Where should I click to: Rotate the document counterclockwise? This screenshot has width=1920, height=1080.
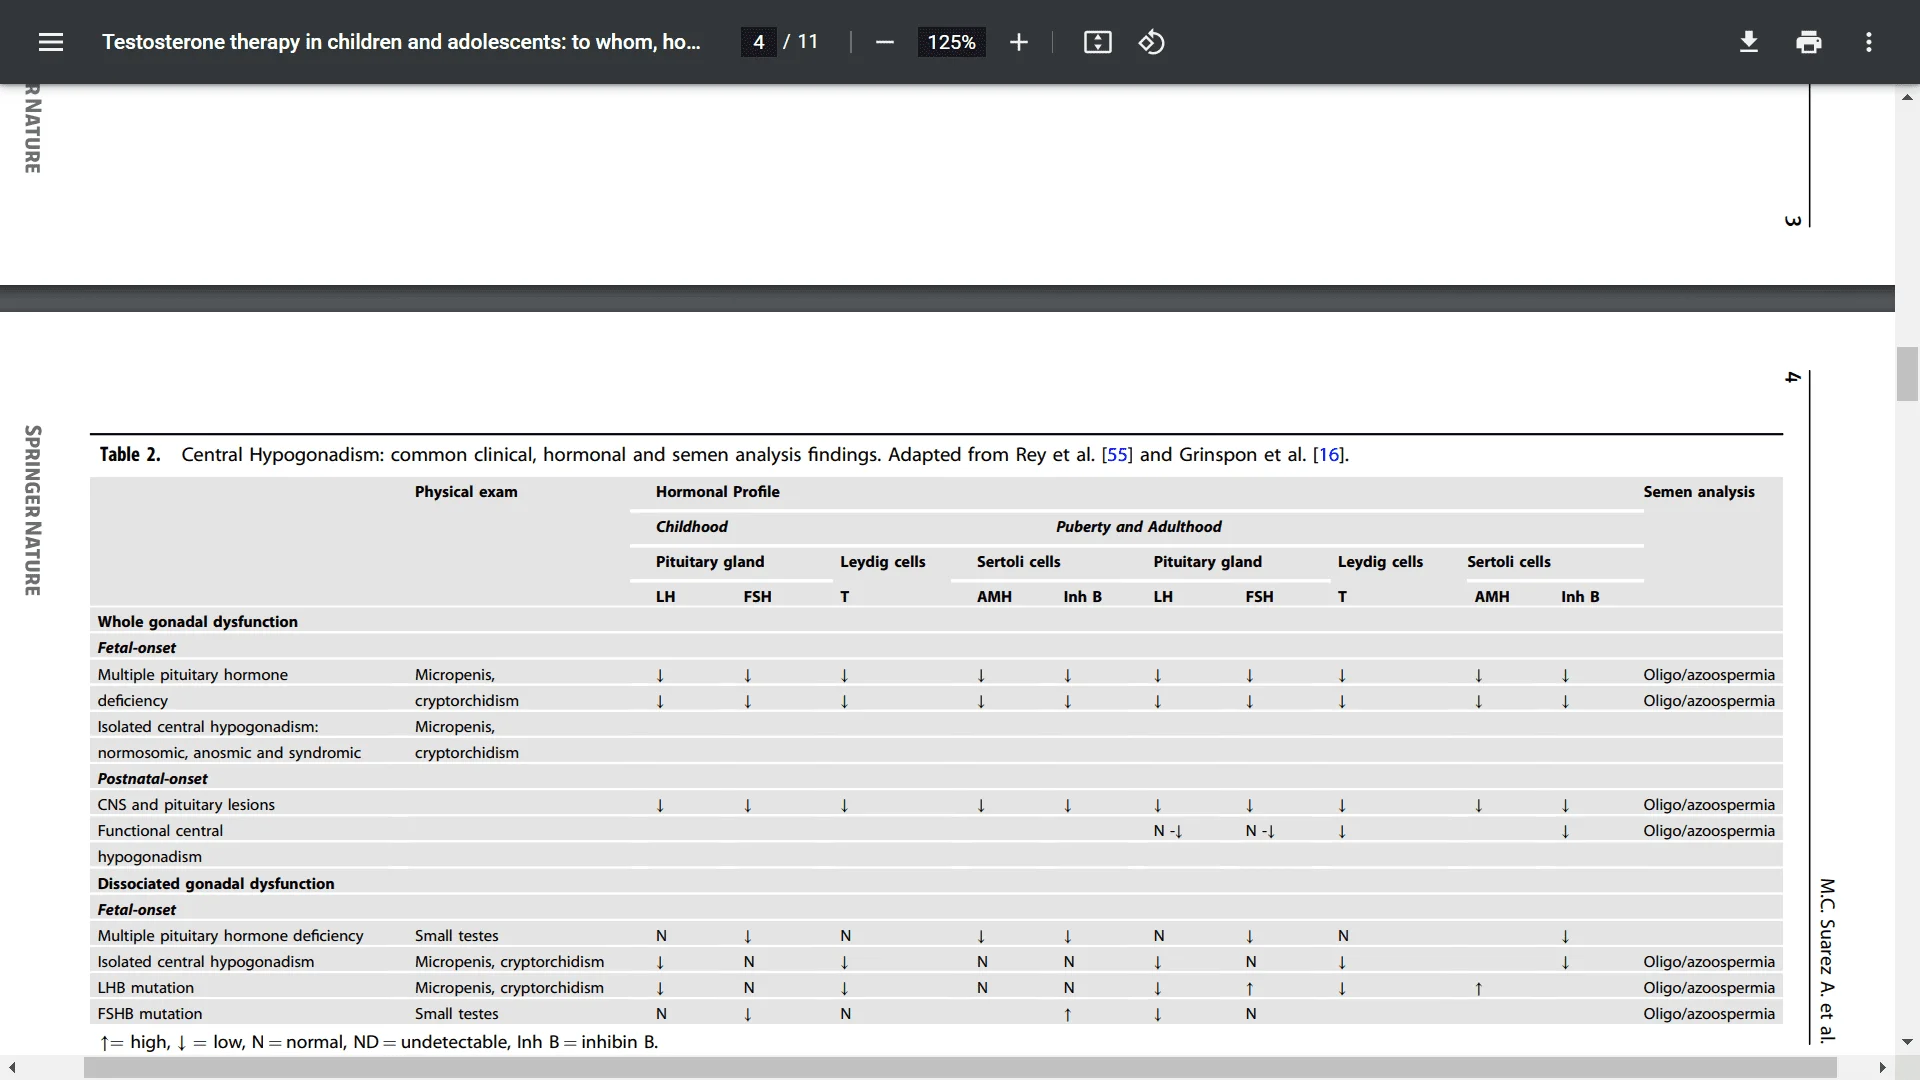pyautogui.click(x=1151, y=42)
